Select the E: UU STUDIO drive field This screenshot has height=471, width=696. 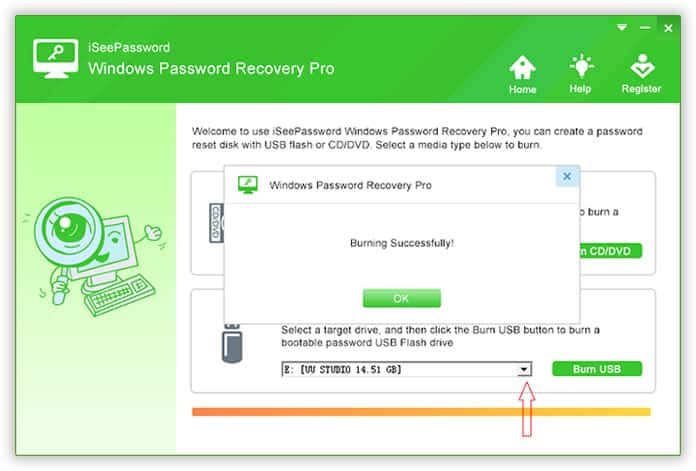(406, 369)
